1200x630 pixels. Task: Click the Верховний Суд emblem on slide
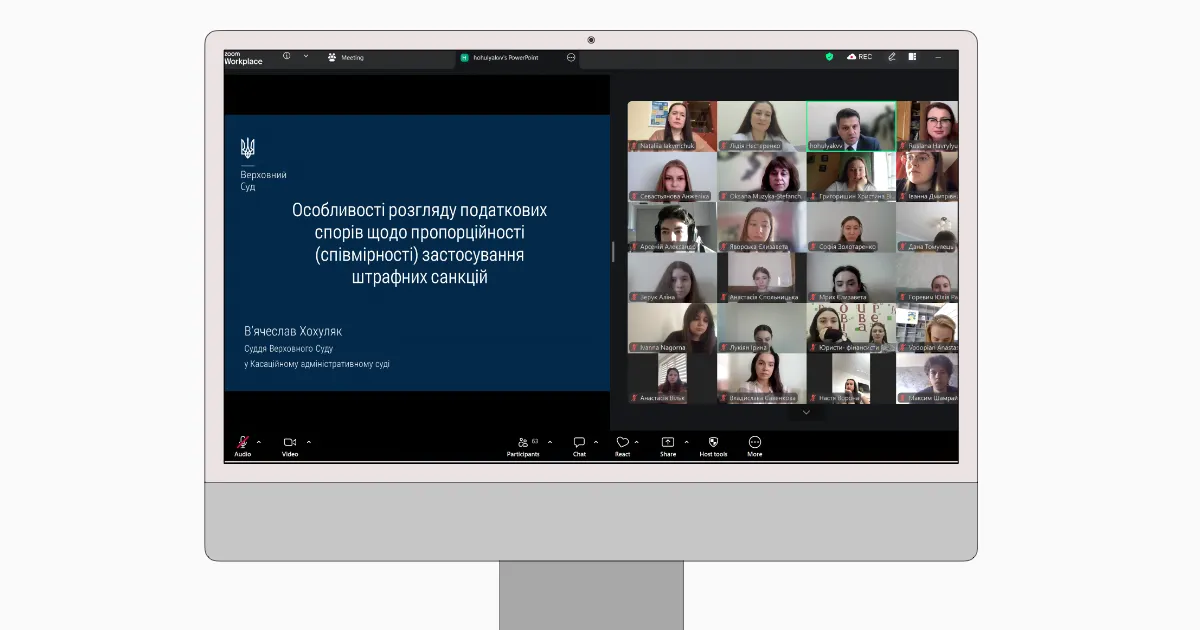[247, 148]
